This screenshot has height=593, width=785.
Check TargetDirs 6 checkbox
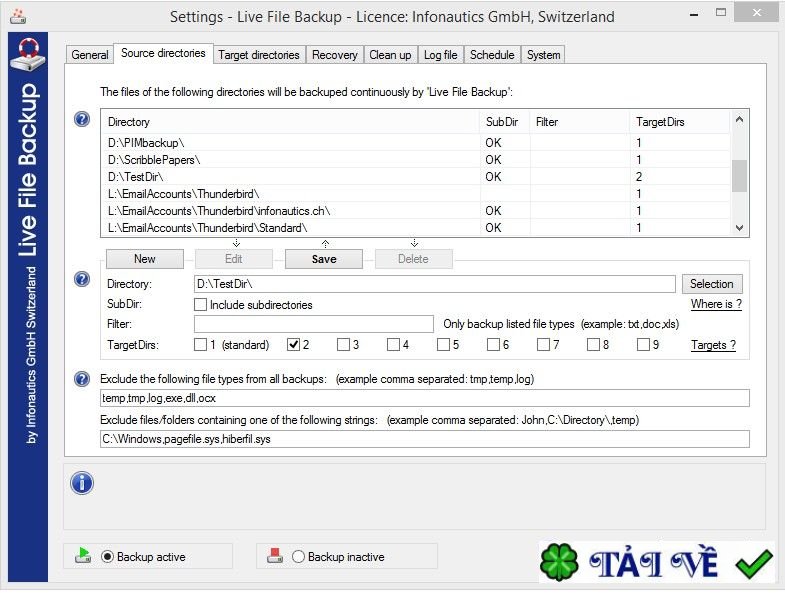(493, 345)
